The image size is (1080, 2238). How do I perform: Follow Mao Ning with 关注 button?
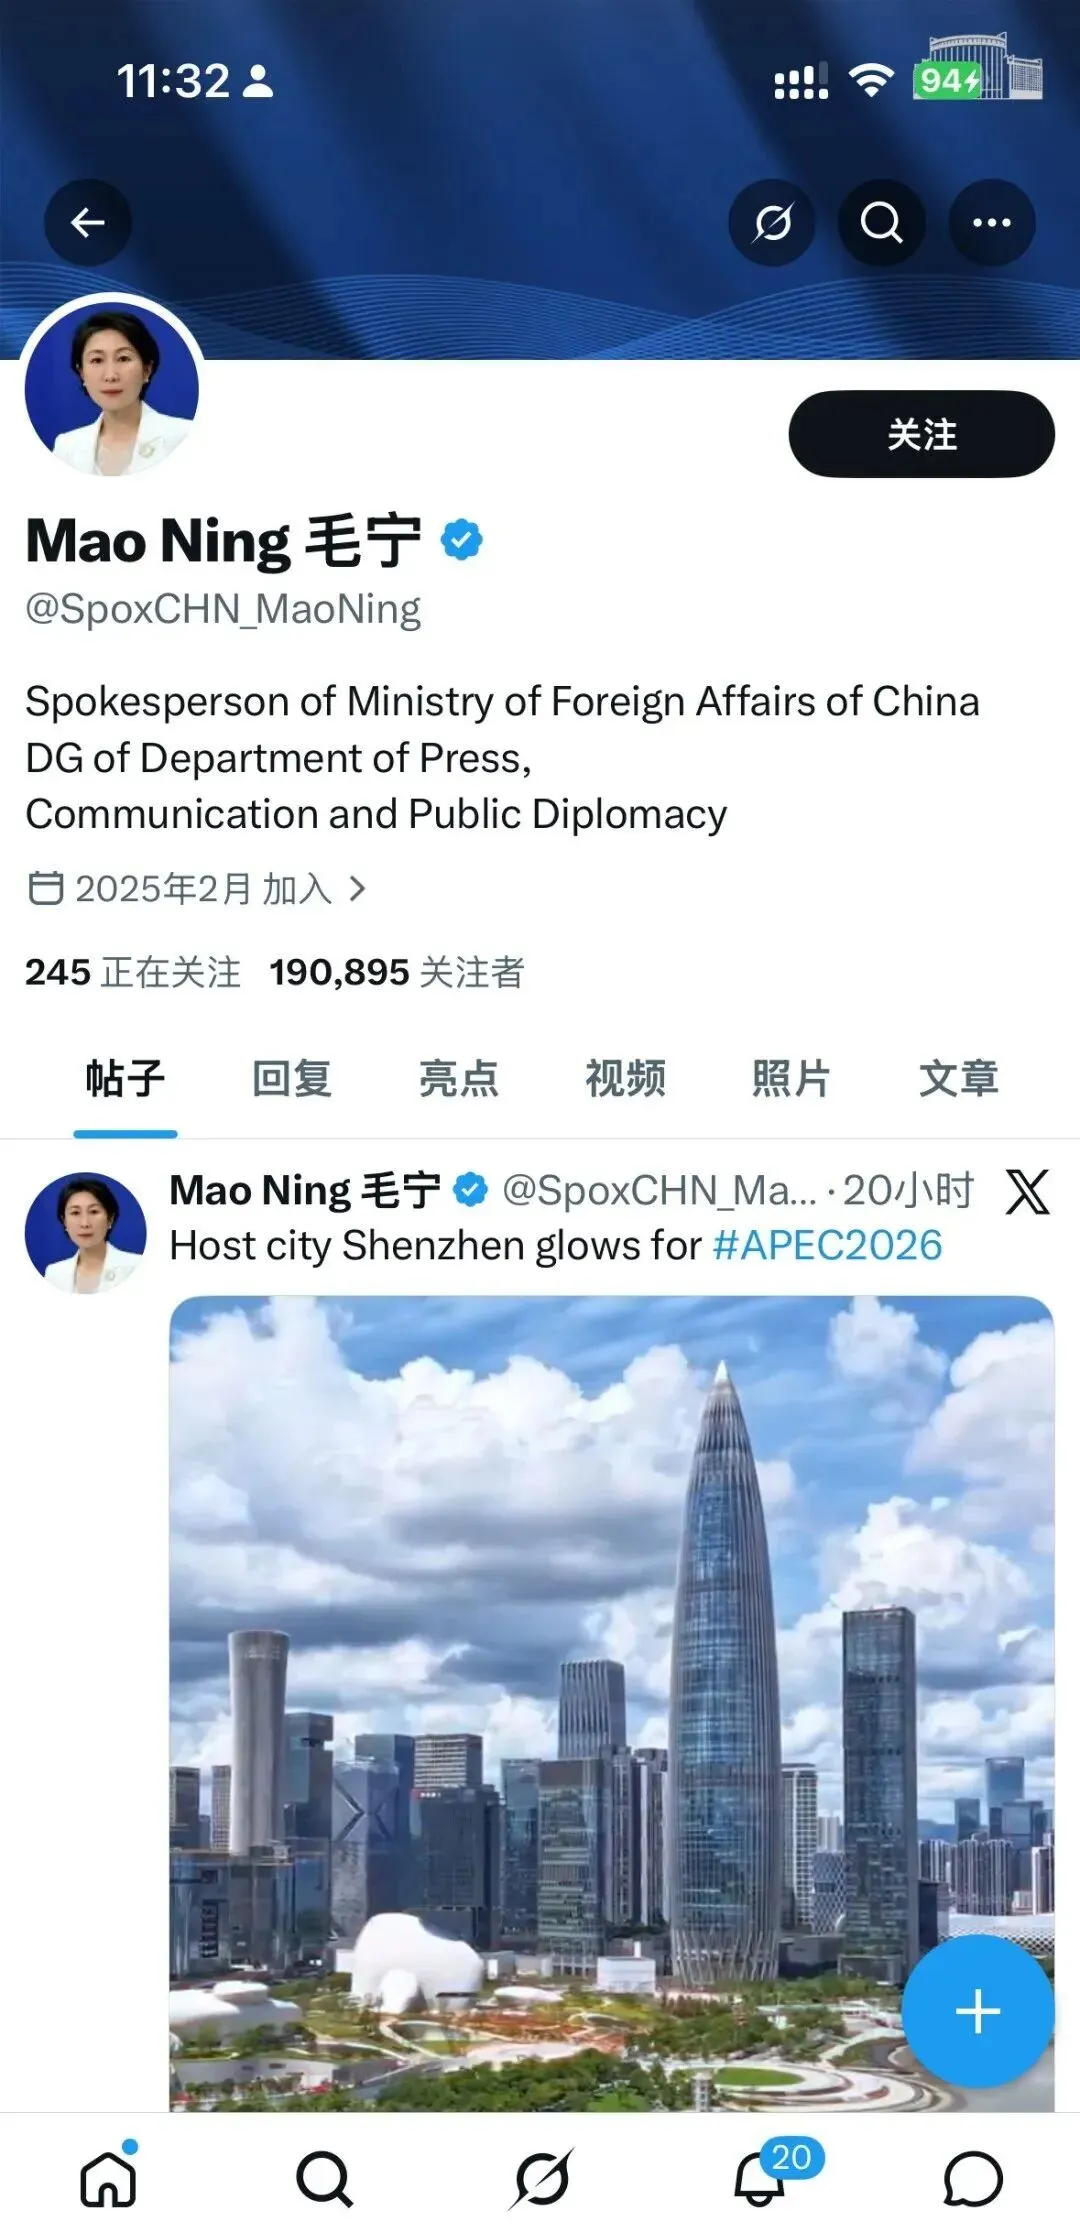click(922, 434)
